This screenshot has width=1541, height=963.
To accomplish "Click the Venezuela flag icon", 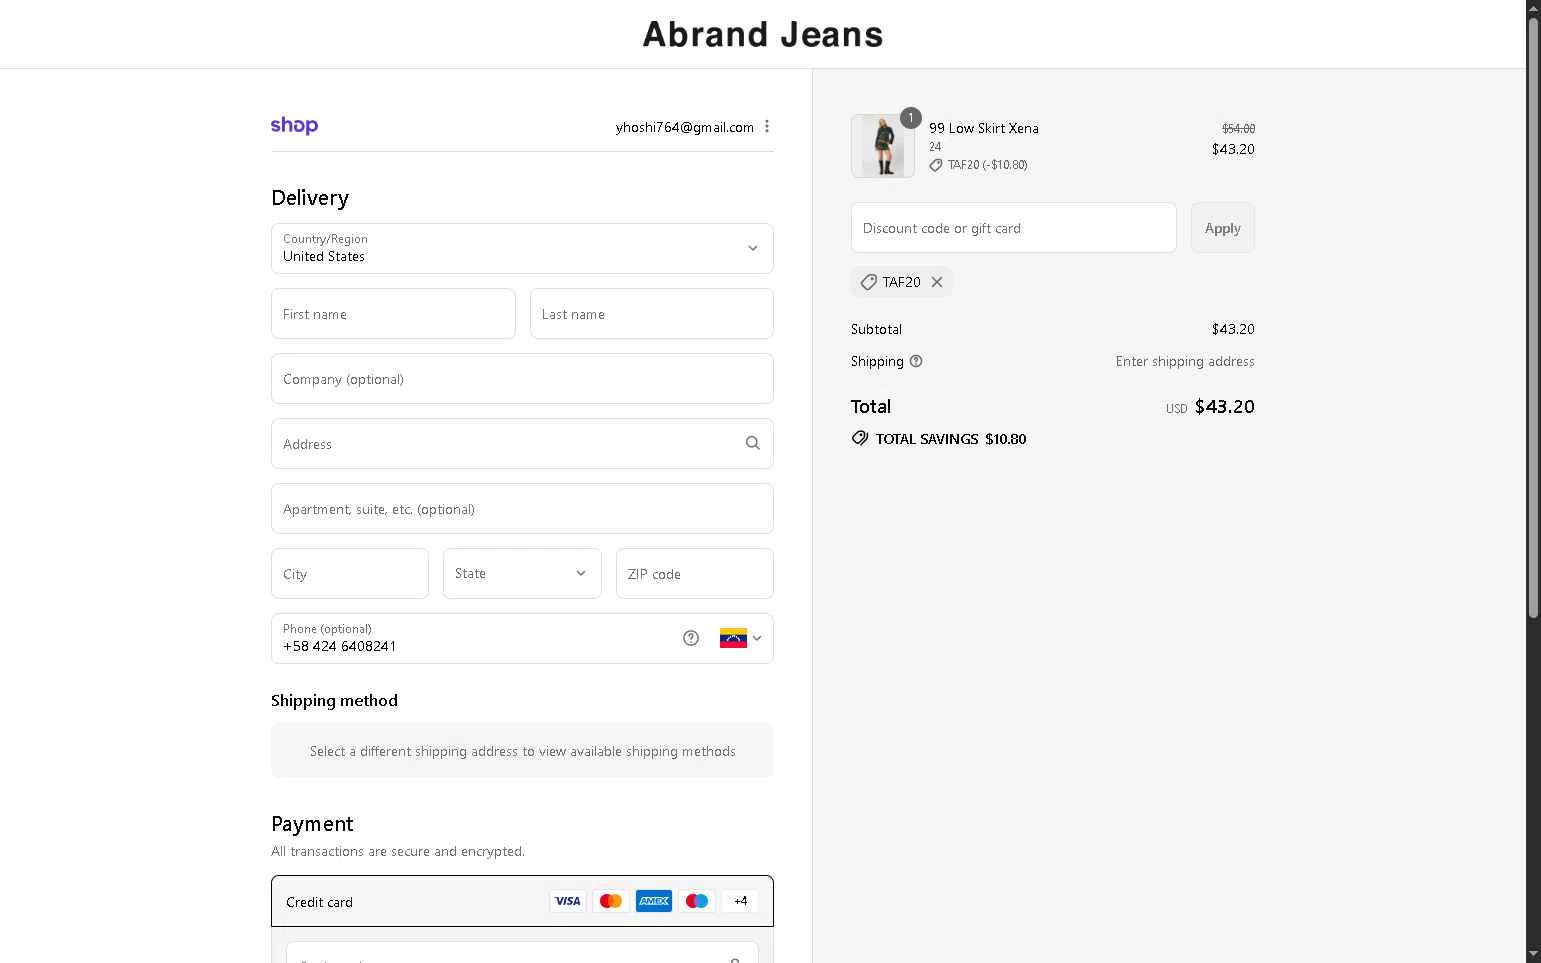I will 733,638.
